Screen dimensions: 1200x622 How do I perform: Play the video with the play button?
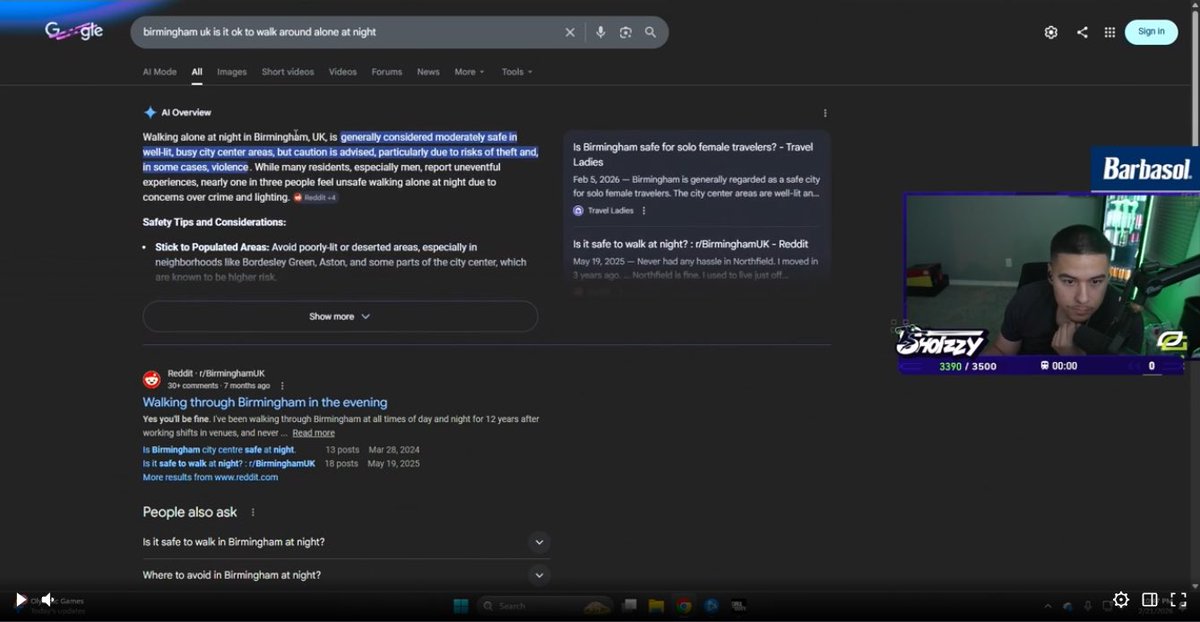pos(20,600)
